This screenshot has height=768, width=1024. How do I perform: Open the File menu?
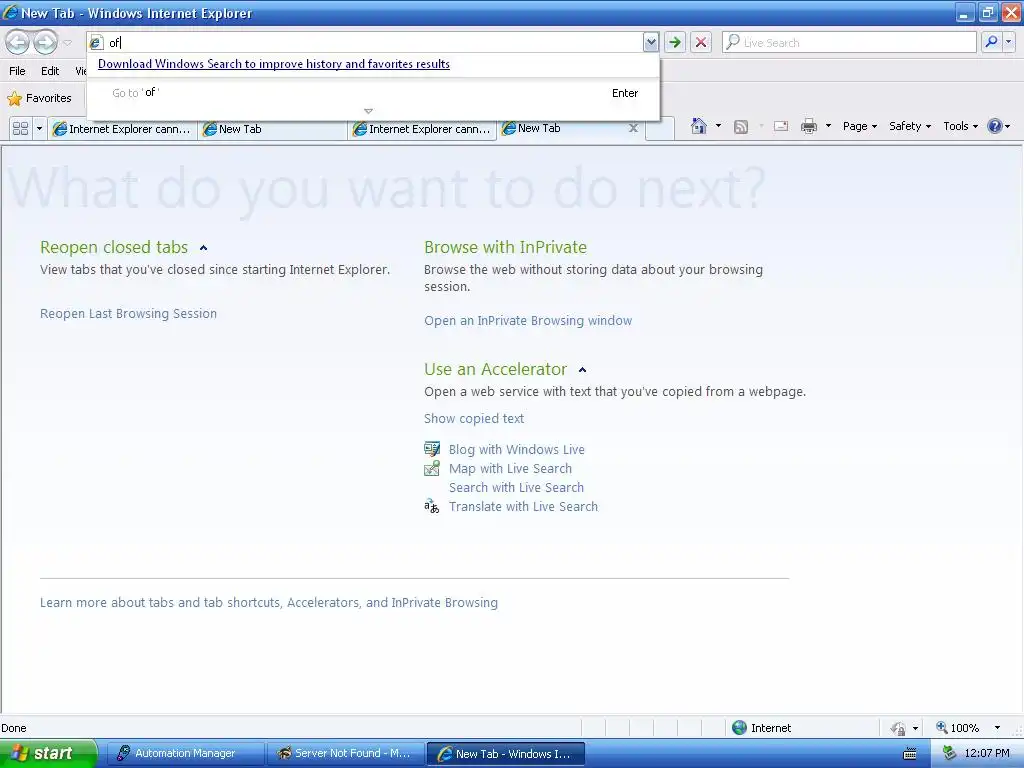coord(17,71)
